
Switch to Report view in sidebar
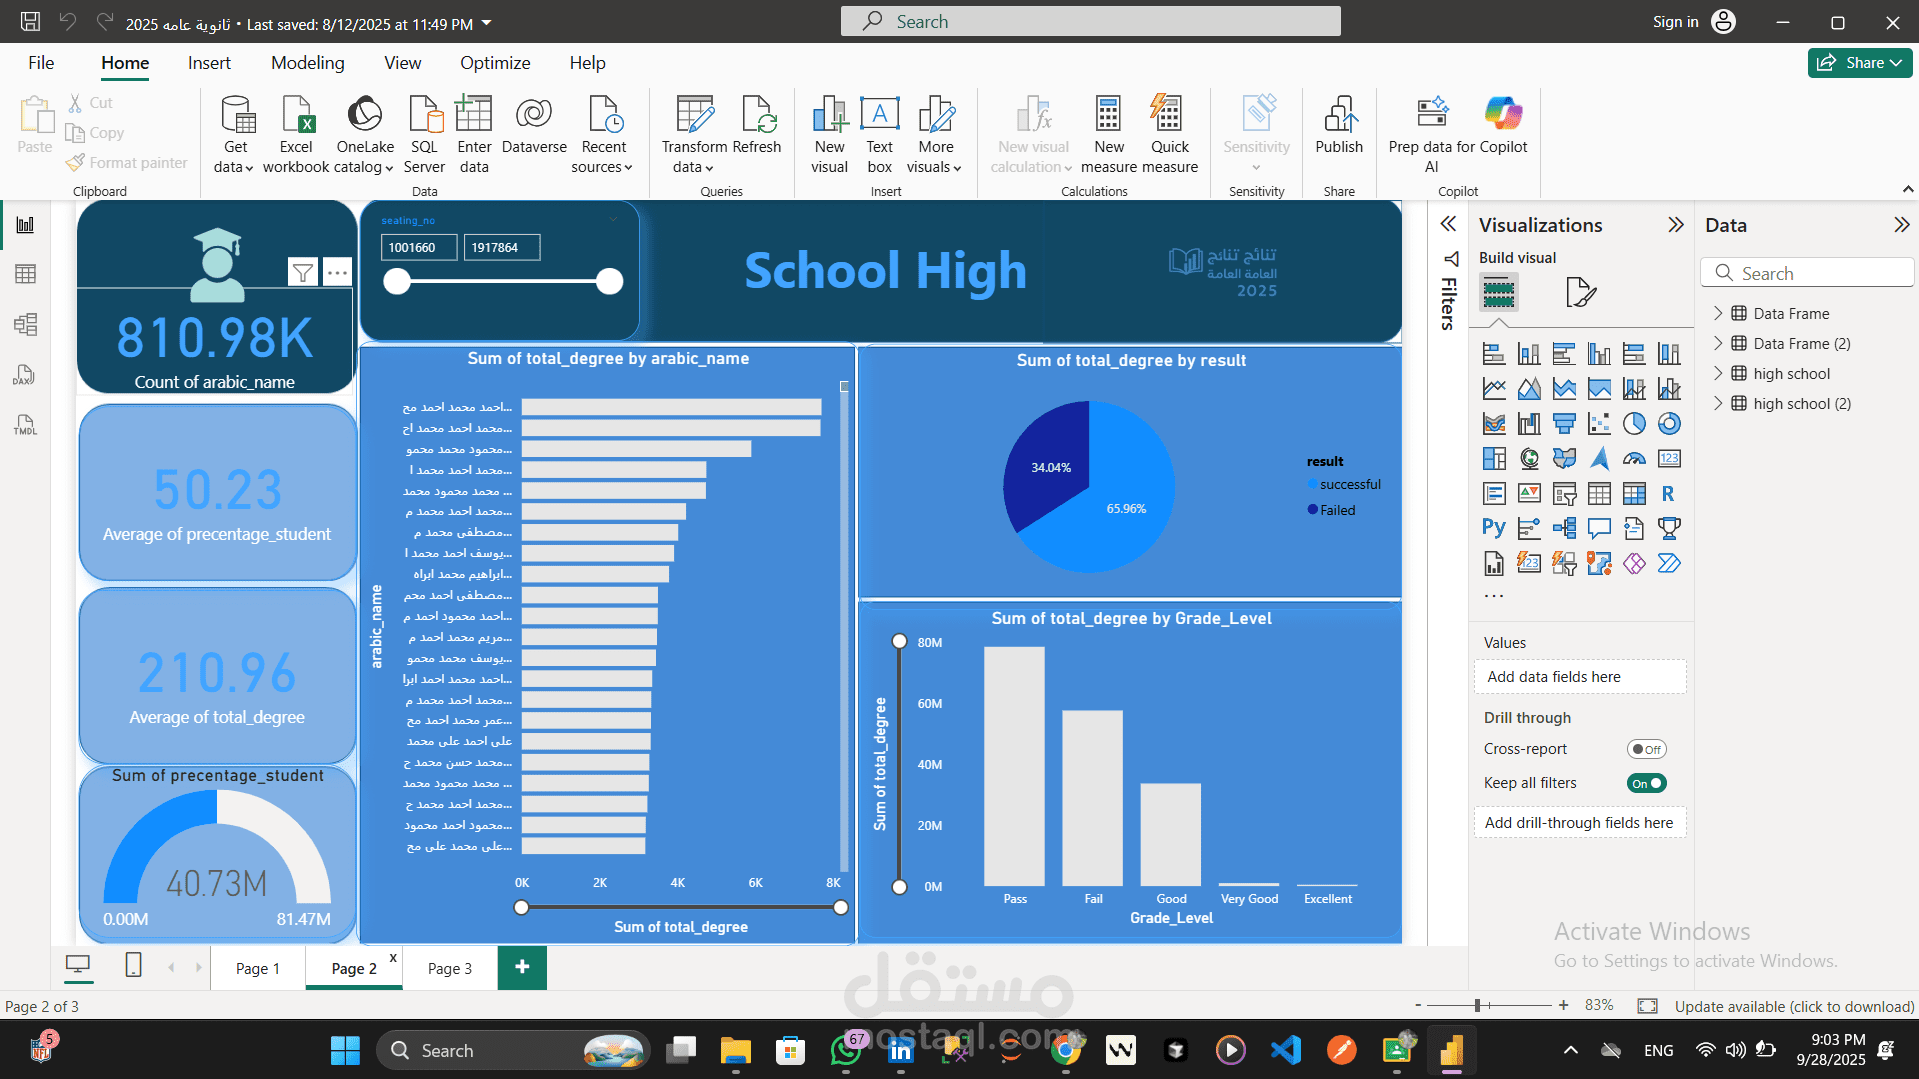click(x=25, y=225)
